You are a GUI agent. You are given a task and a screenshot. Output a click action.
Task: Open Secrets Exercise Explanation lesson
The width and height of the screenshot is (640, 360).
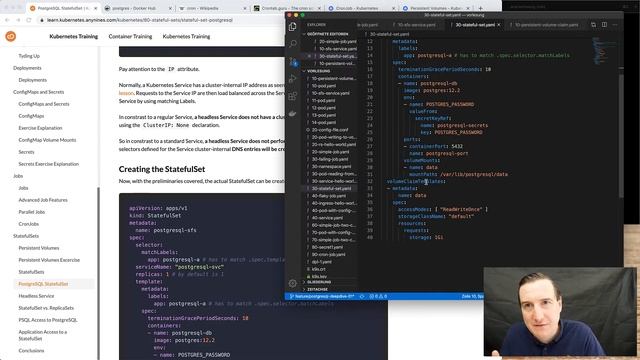[49, 164]
